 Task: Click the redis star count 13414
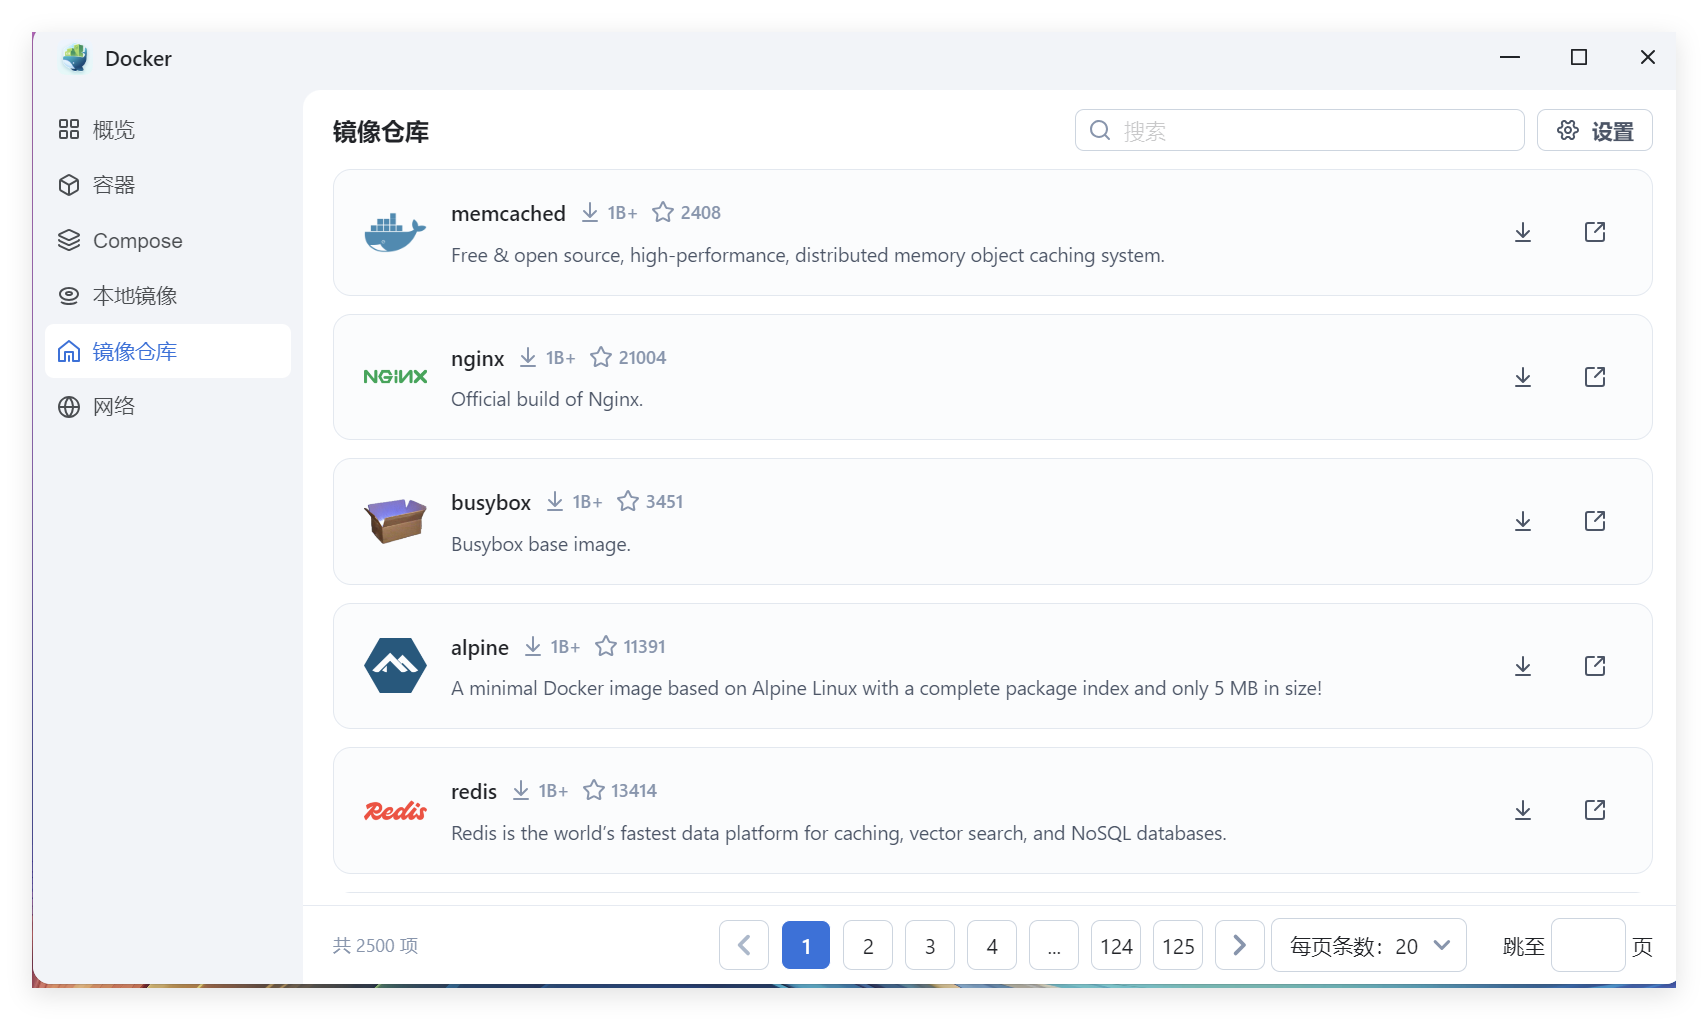coord(634,791)
